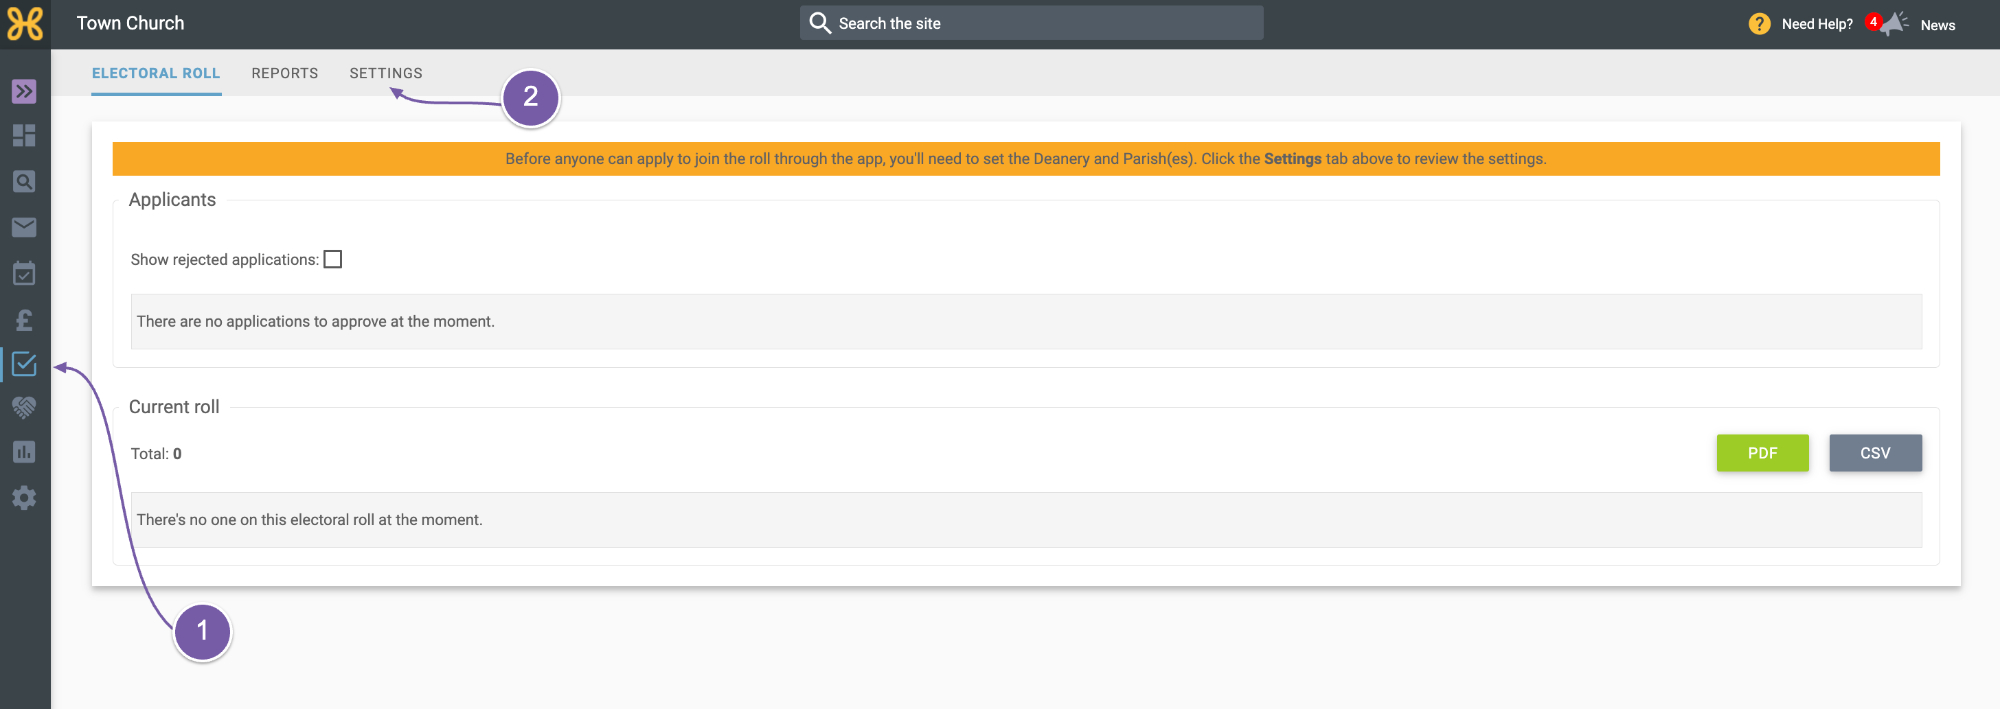Click the orange Deanery and Parish warning banner
Viewport: 2000px width, 709px height.
coord(1026,159)
